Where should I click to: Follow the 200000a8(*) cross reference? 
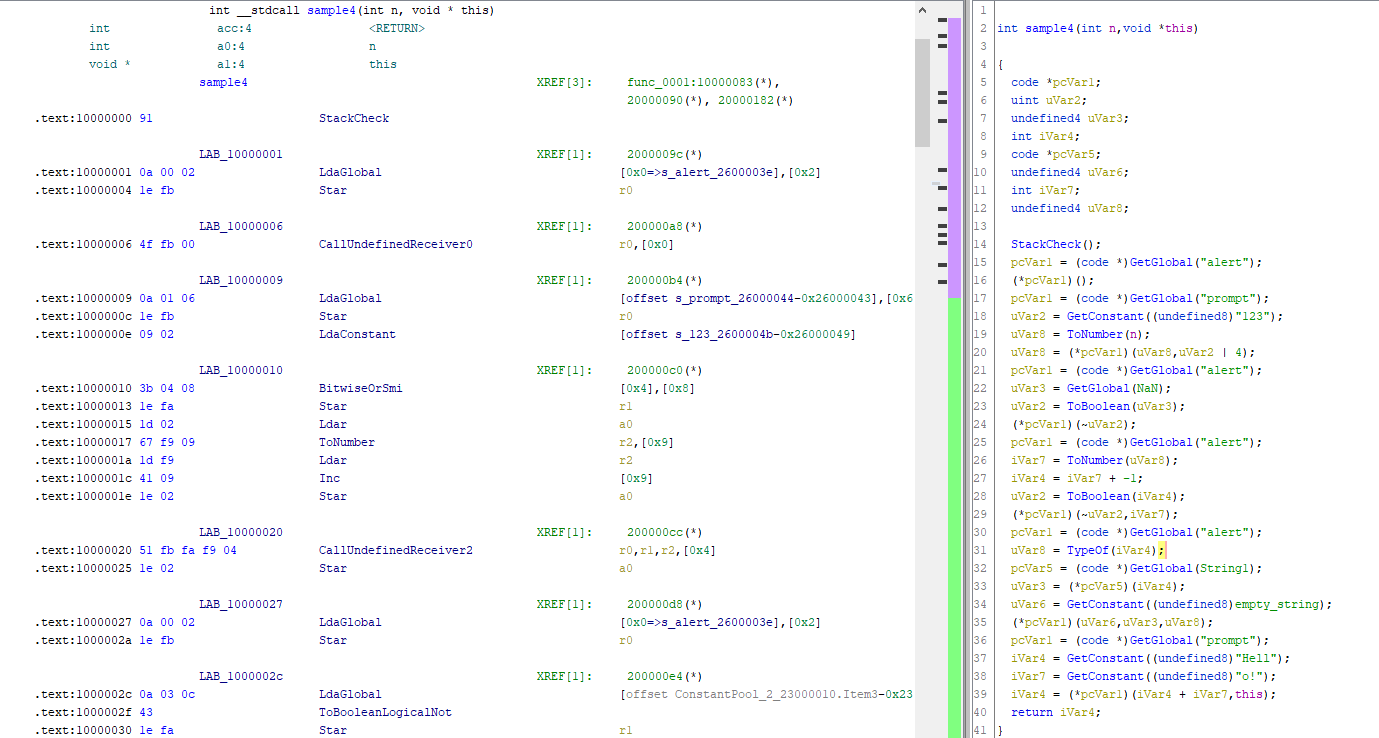pos(665,226)
